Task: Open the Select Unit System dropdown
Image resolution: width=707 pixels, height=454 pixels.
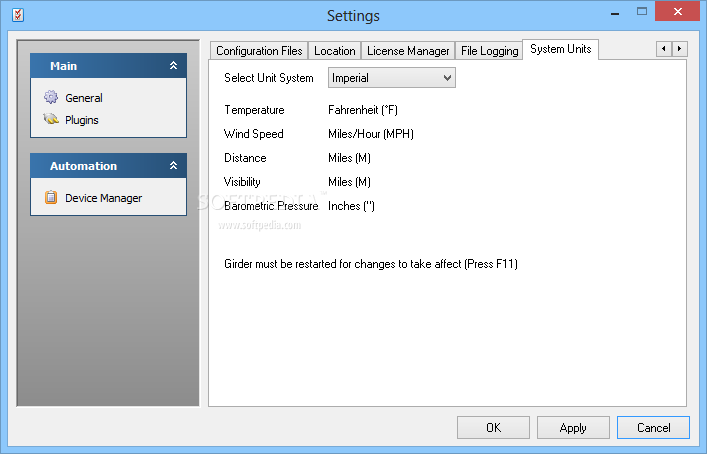Action: point(392,78)
